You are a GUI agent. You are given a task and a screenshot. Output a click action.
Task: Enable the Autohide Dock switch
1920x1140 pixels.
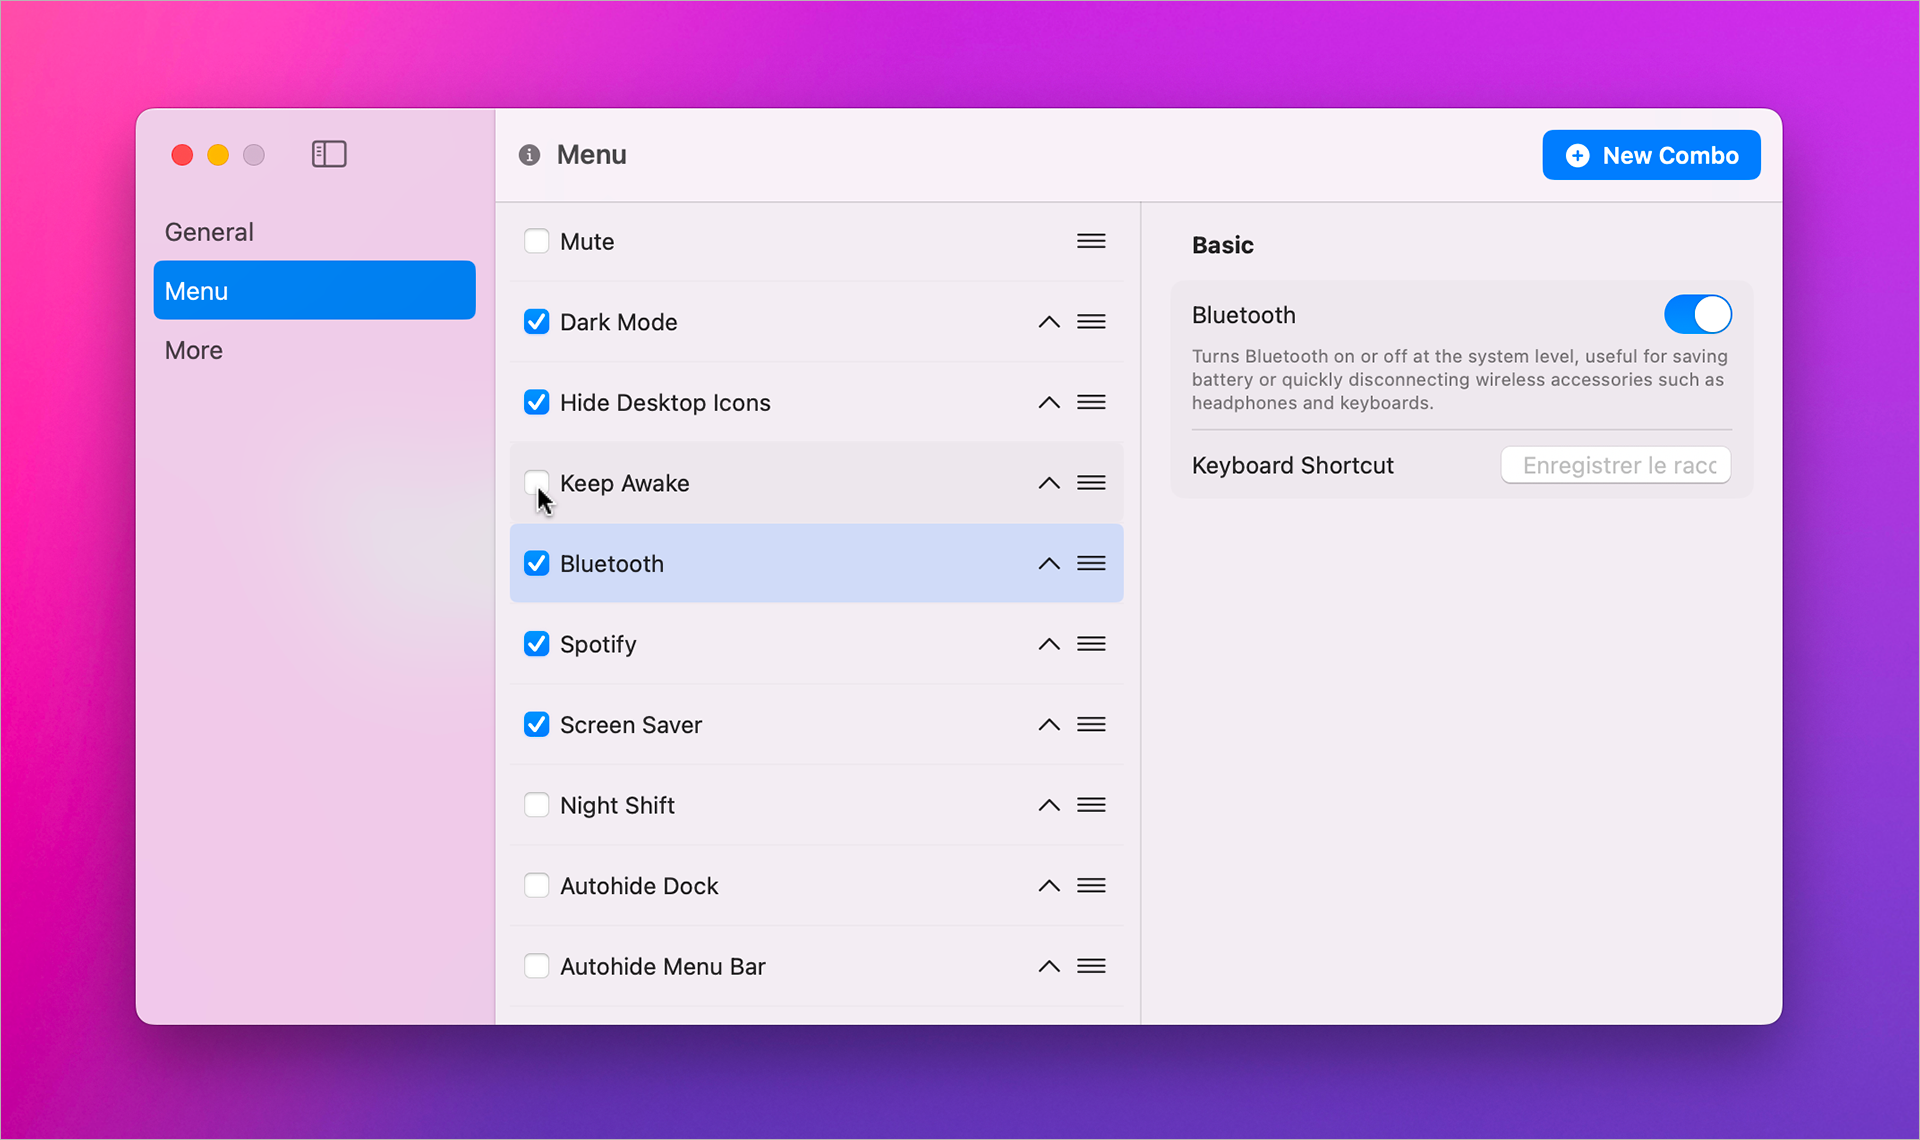pyautogui.click(x=536, y=885)
